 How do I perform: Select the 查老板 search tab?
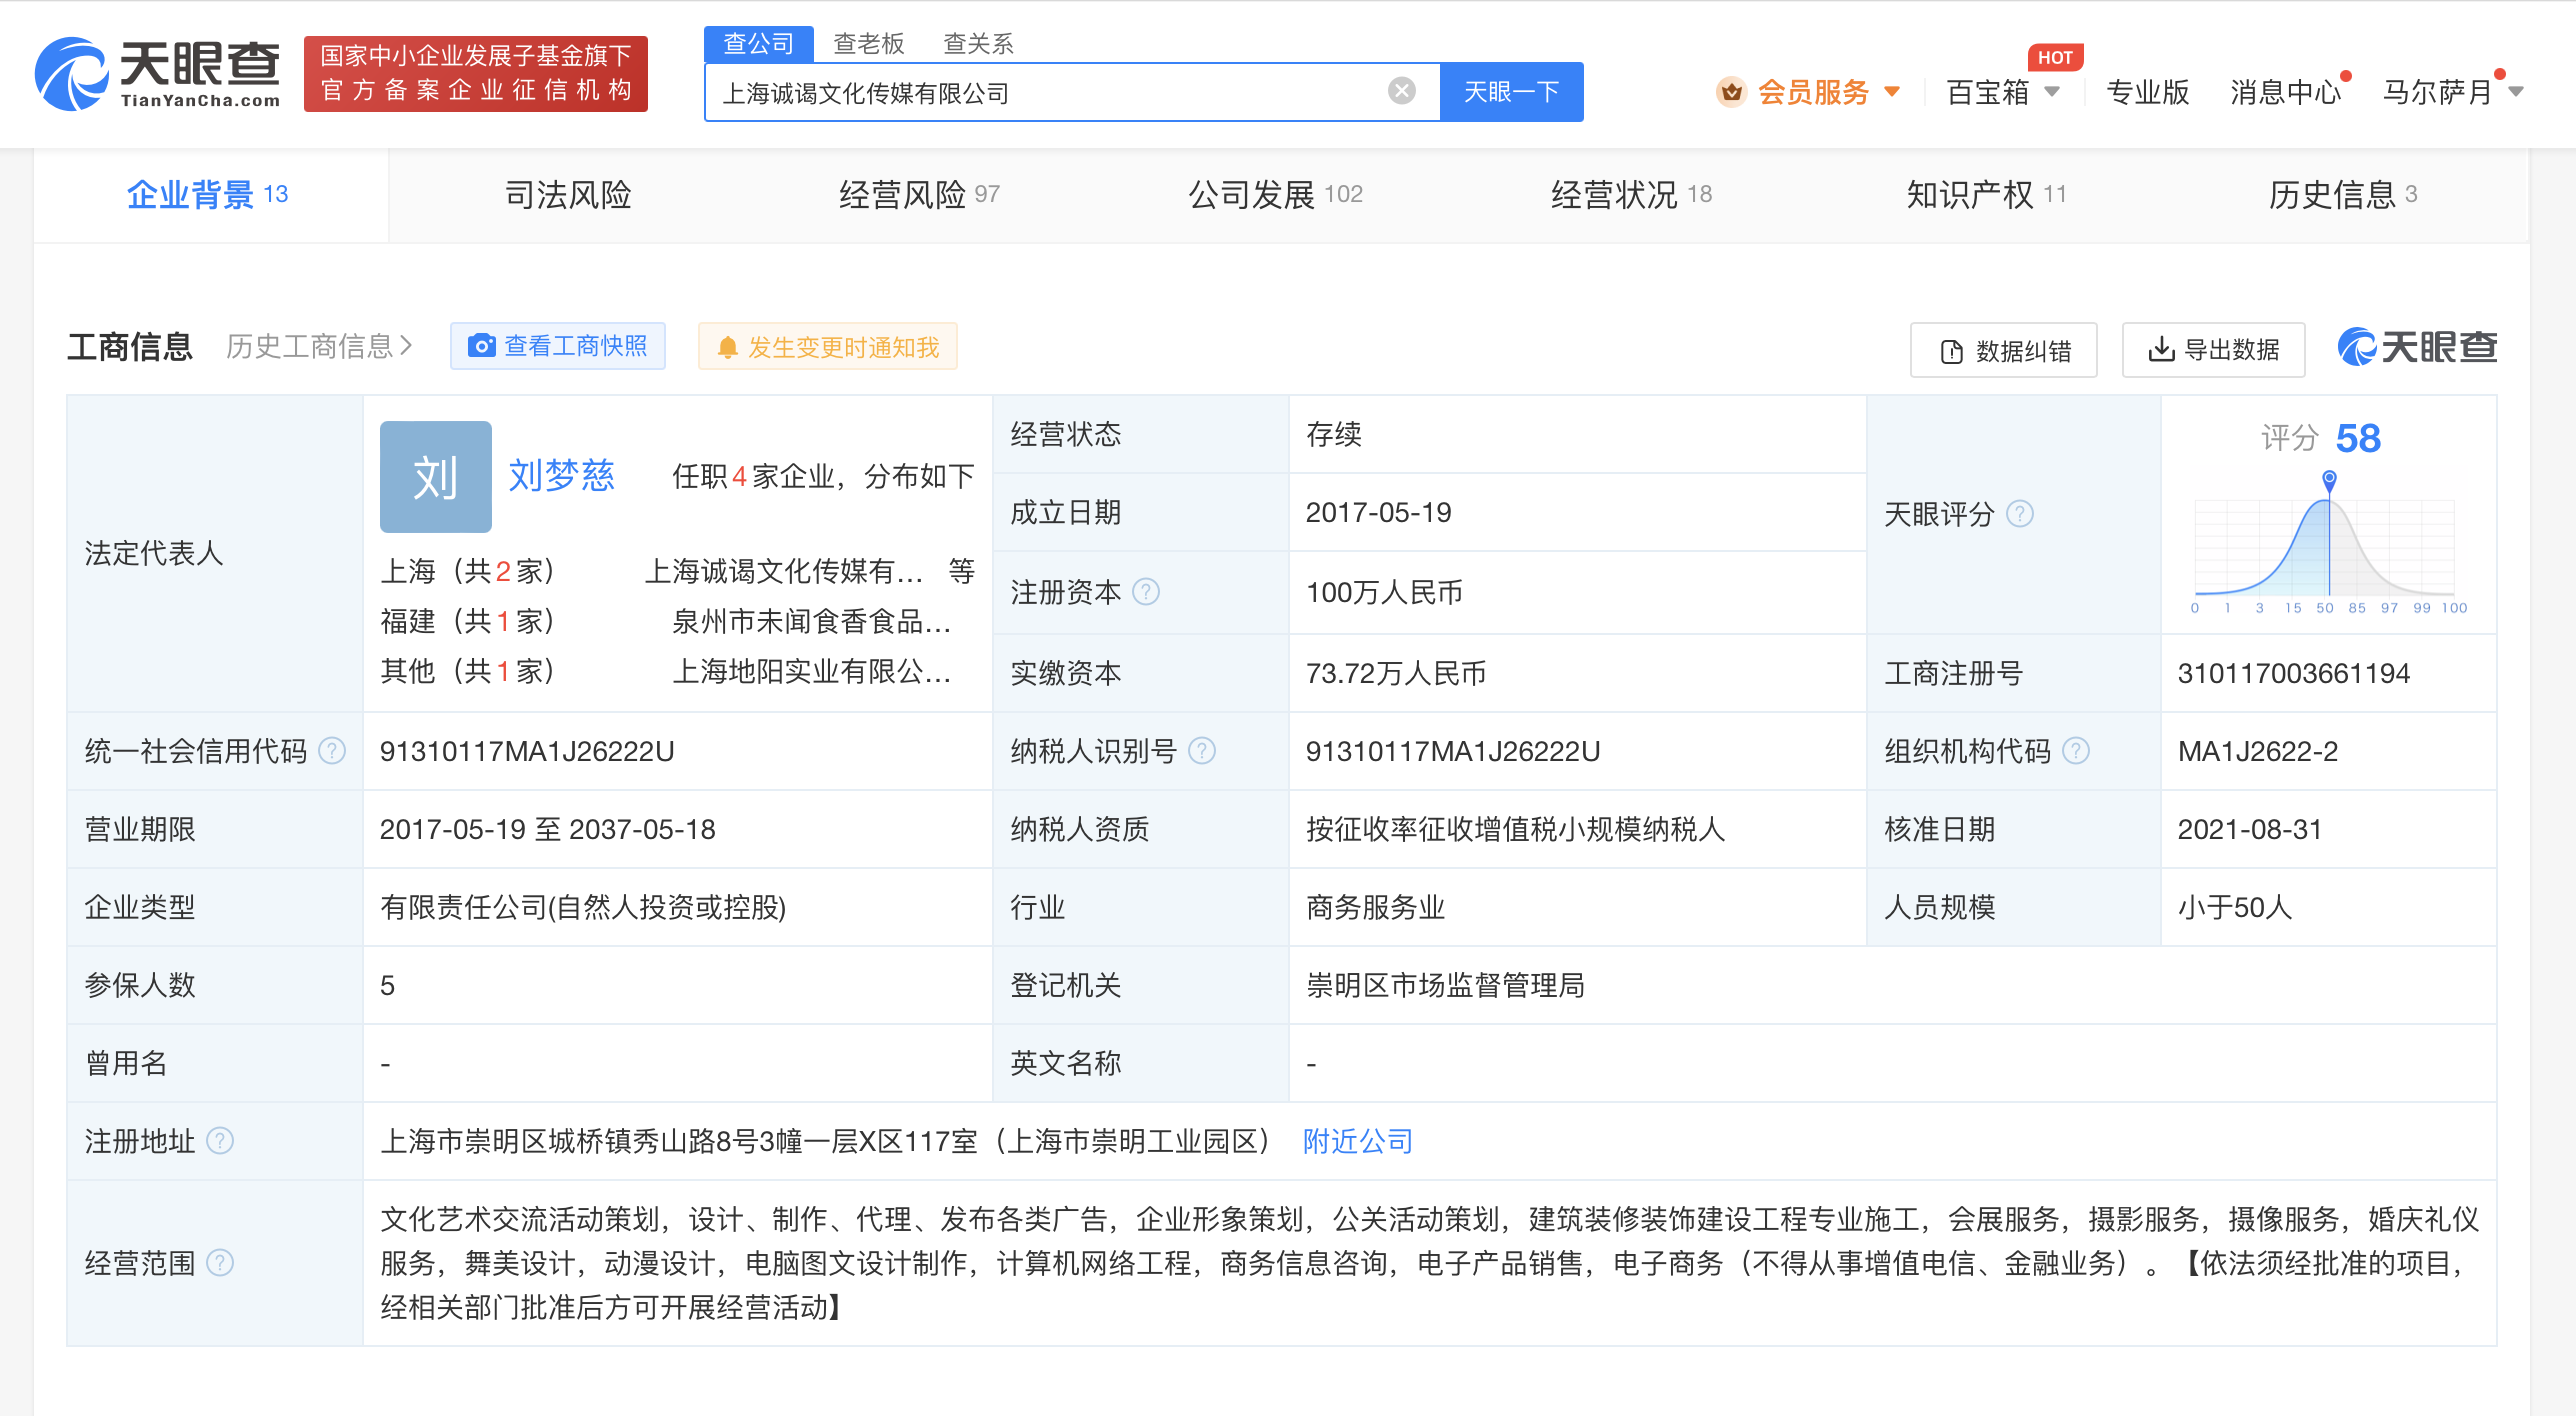point(868,44)
